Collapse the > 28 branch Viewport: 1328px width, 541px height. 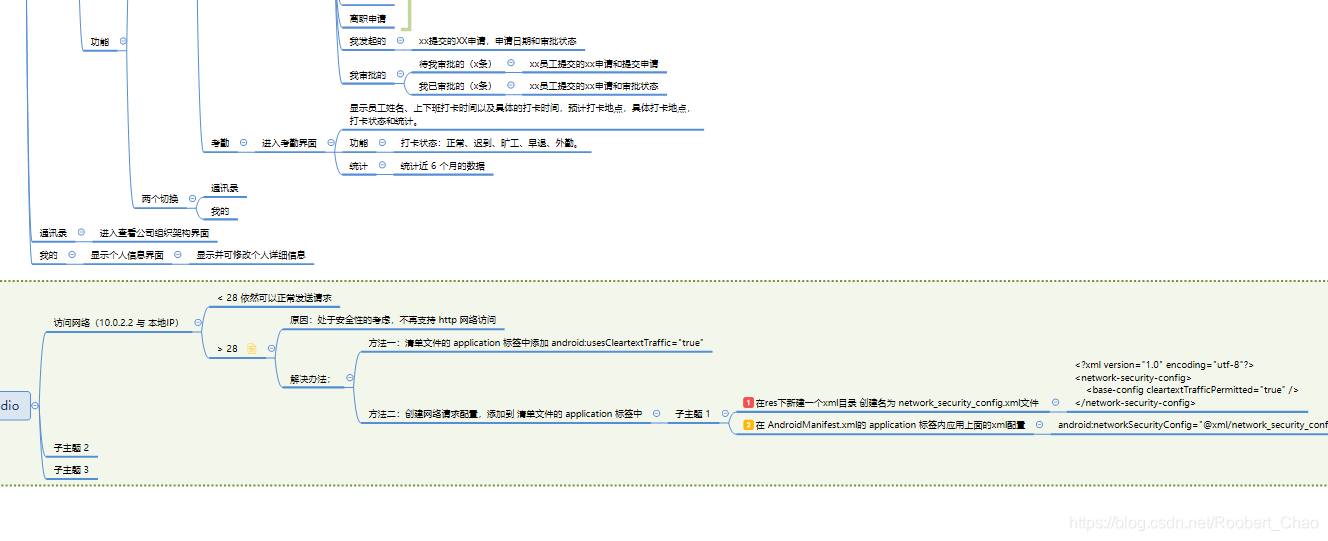coord(270,349)
